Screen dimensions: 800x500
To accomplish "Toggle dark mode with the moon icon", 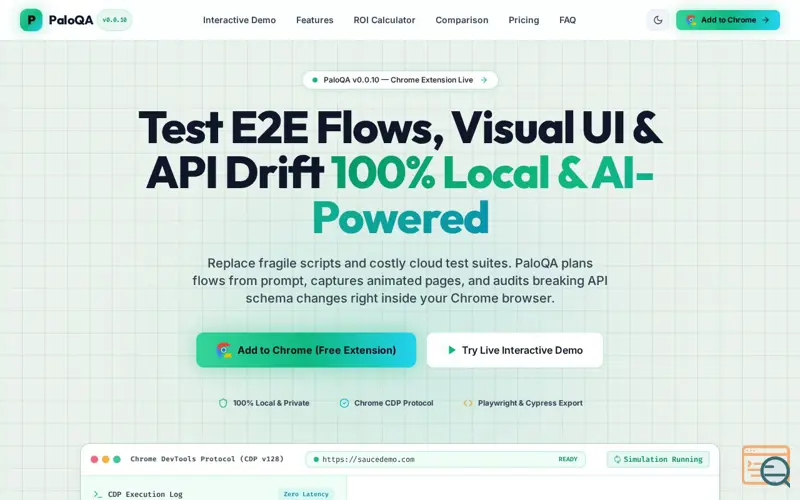I will (x=658, y=20).
